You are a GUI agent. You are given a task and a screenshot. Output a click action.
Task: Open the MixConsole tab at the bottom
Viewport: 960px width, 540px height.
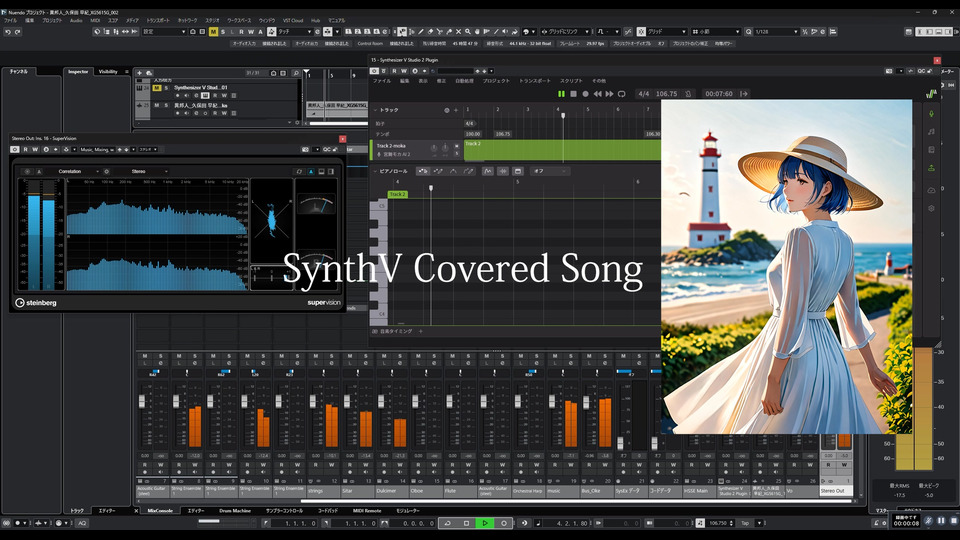[x=160, y=510]
